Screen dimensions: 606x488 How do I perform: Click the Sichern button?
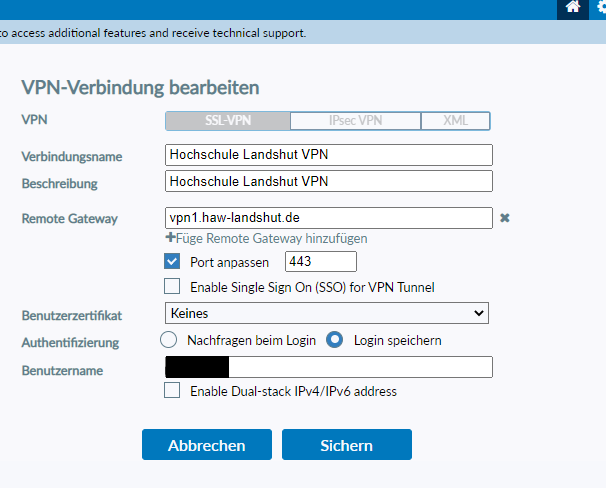pos(347,445)
